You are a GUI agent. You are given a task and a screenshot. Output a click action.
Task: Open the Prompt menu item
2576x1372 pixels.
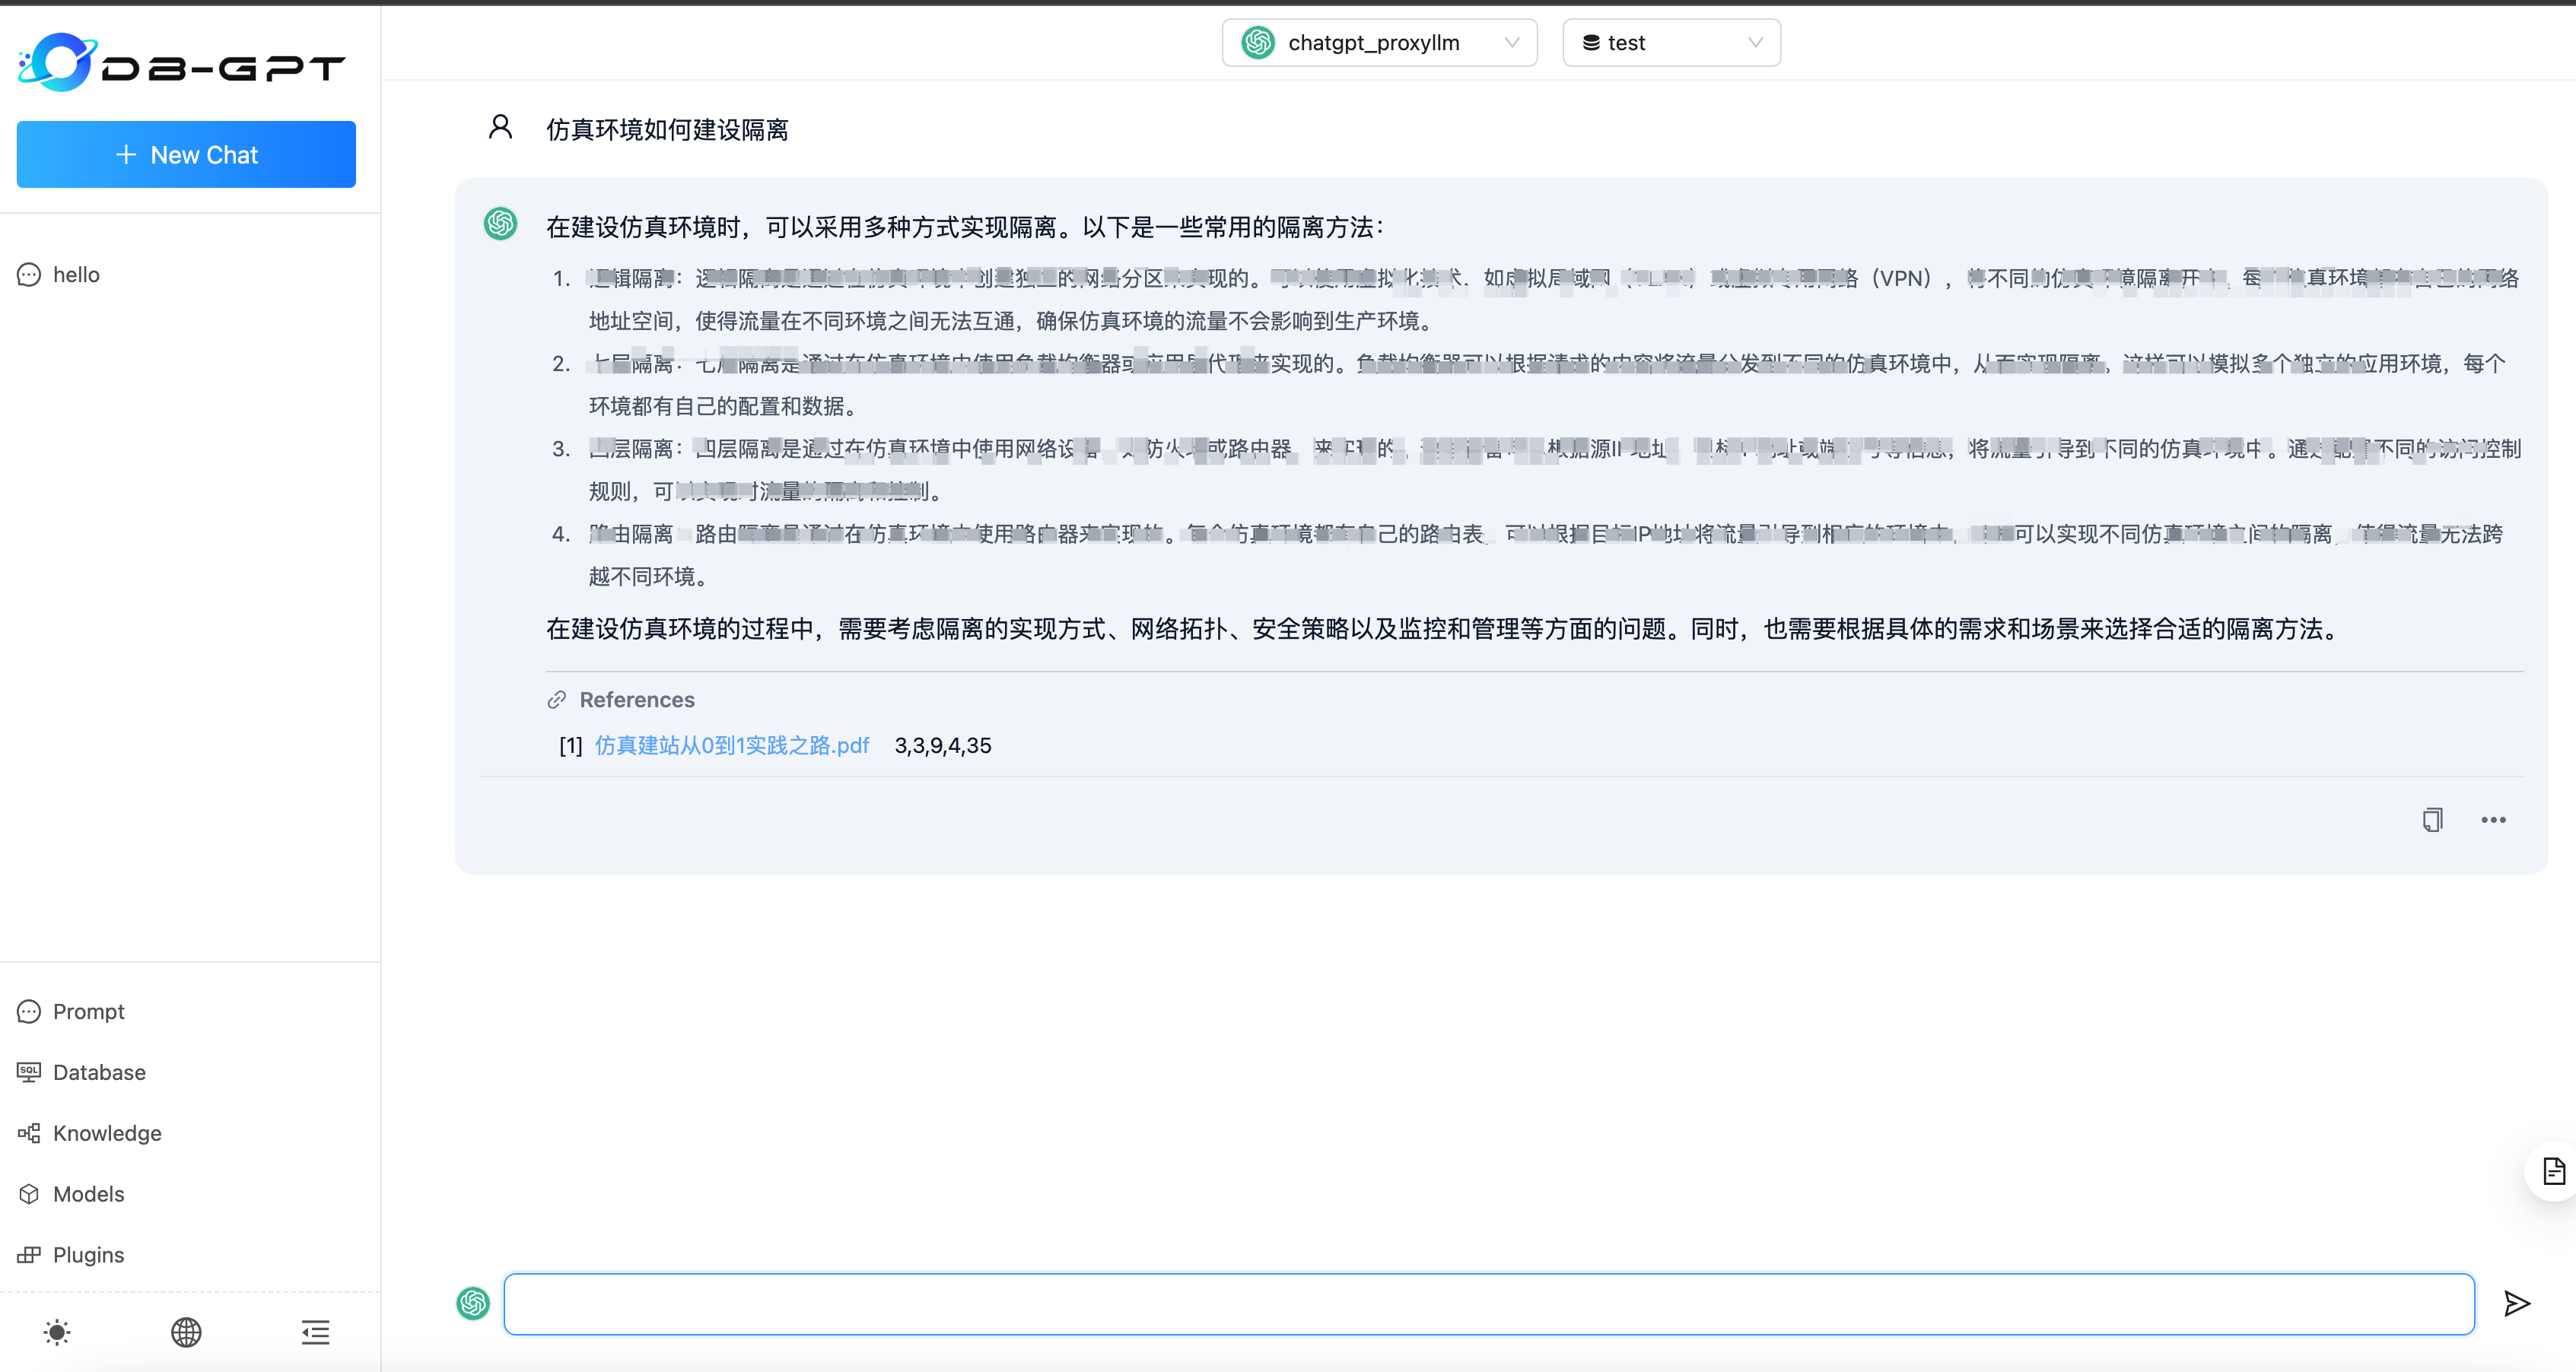[88, 1011]
